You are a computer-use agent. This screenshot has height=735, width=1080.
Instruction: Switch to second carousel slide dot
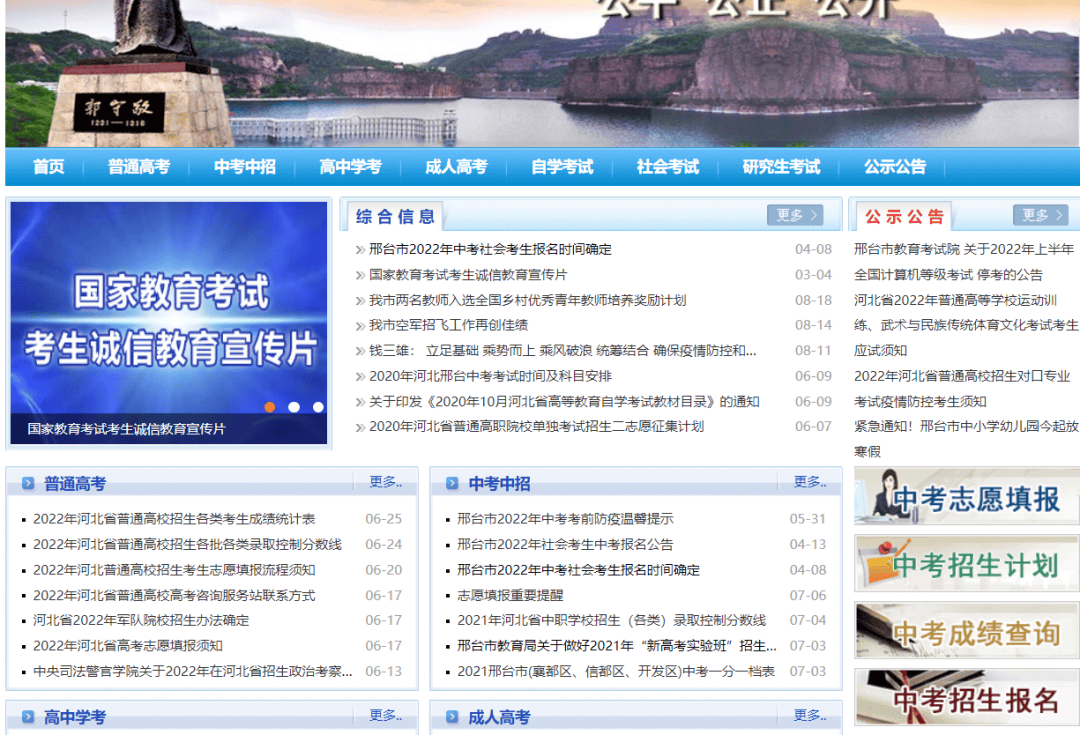(294, 407)
